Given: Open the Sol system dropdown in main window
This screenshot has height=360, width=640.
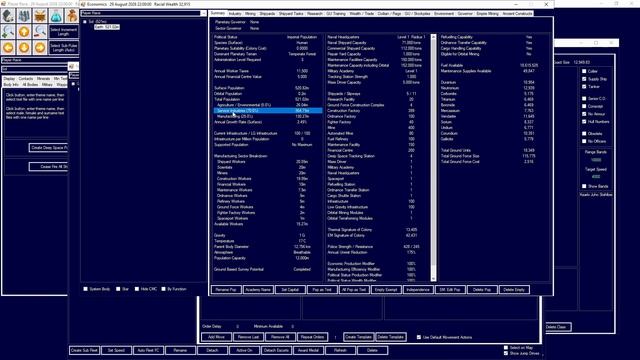Looking at the screenshot, I should pos(35,69).
